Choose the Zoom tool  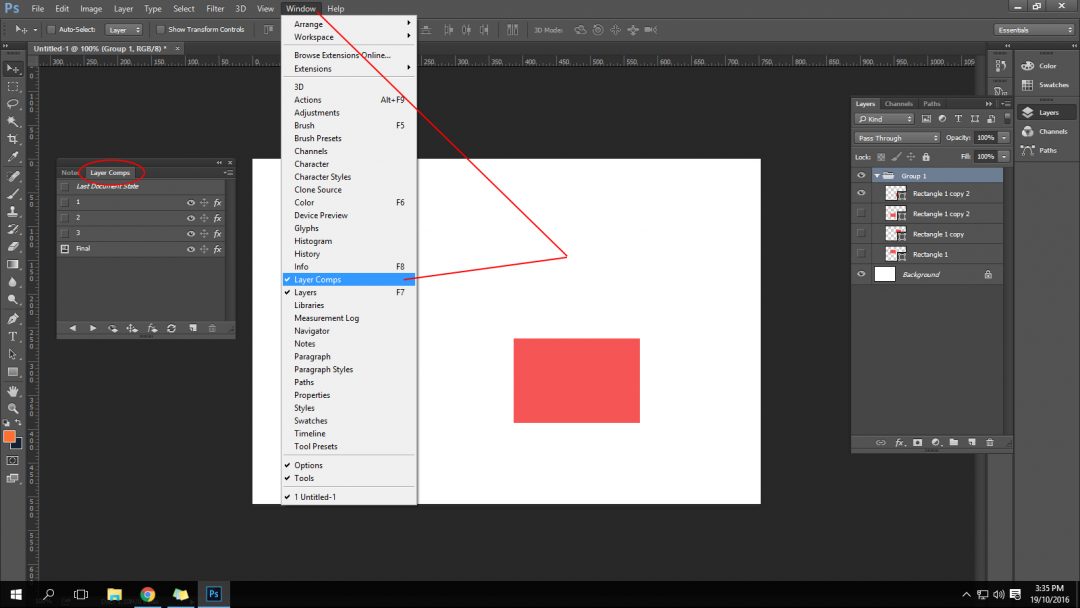coord(13,408)
